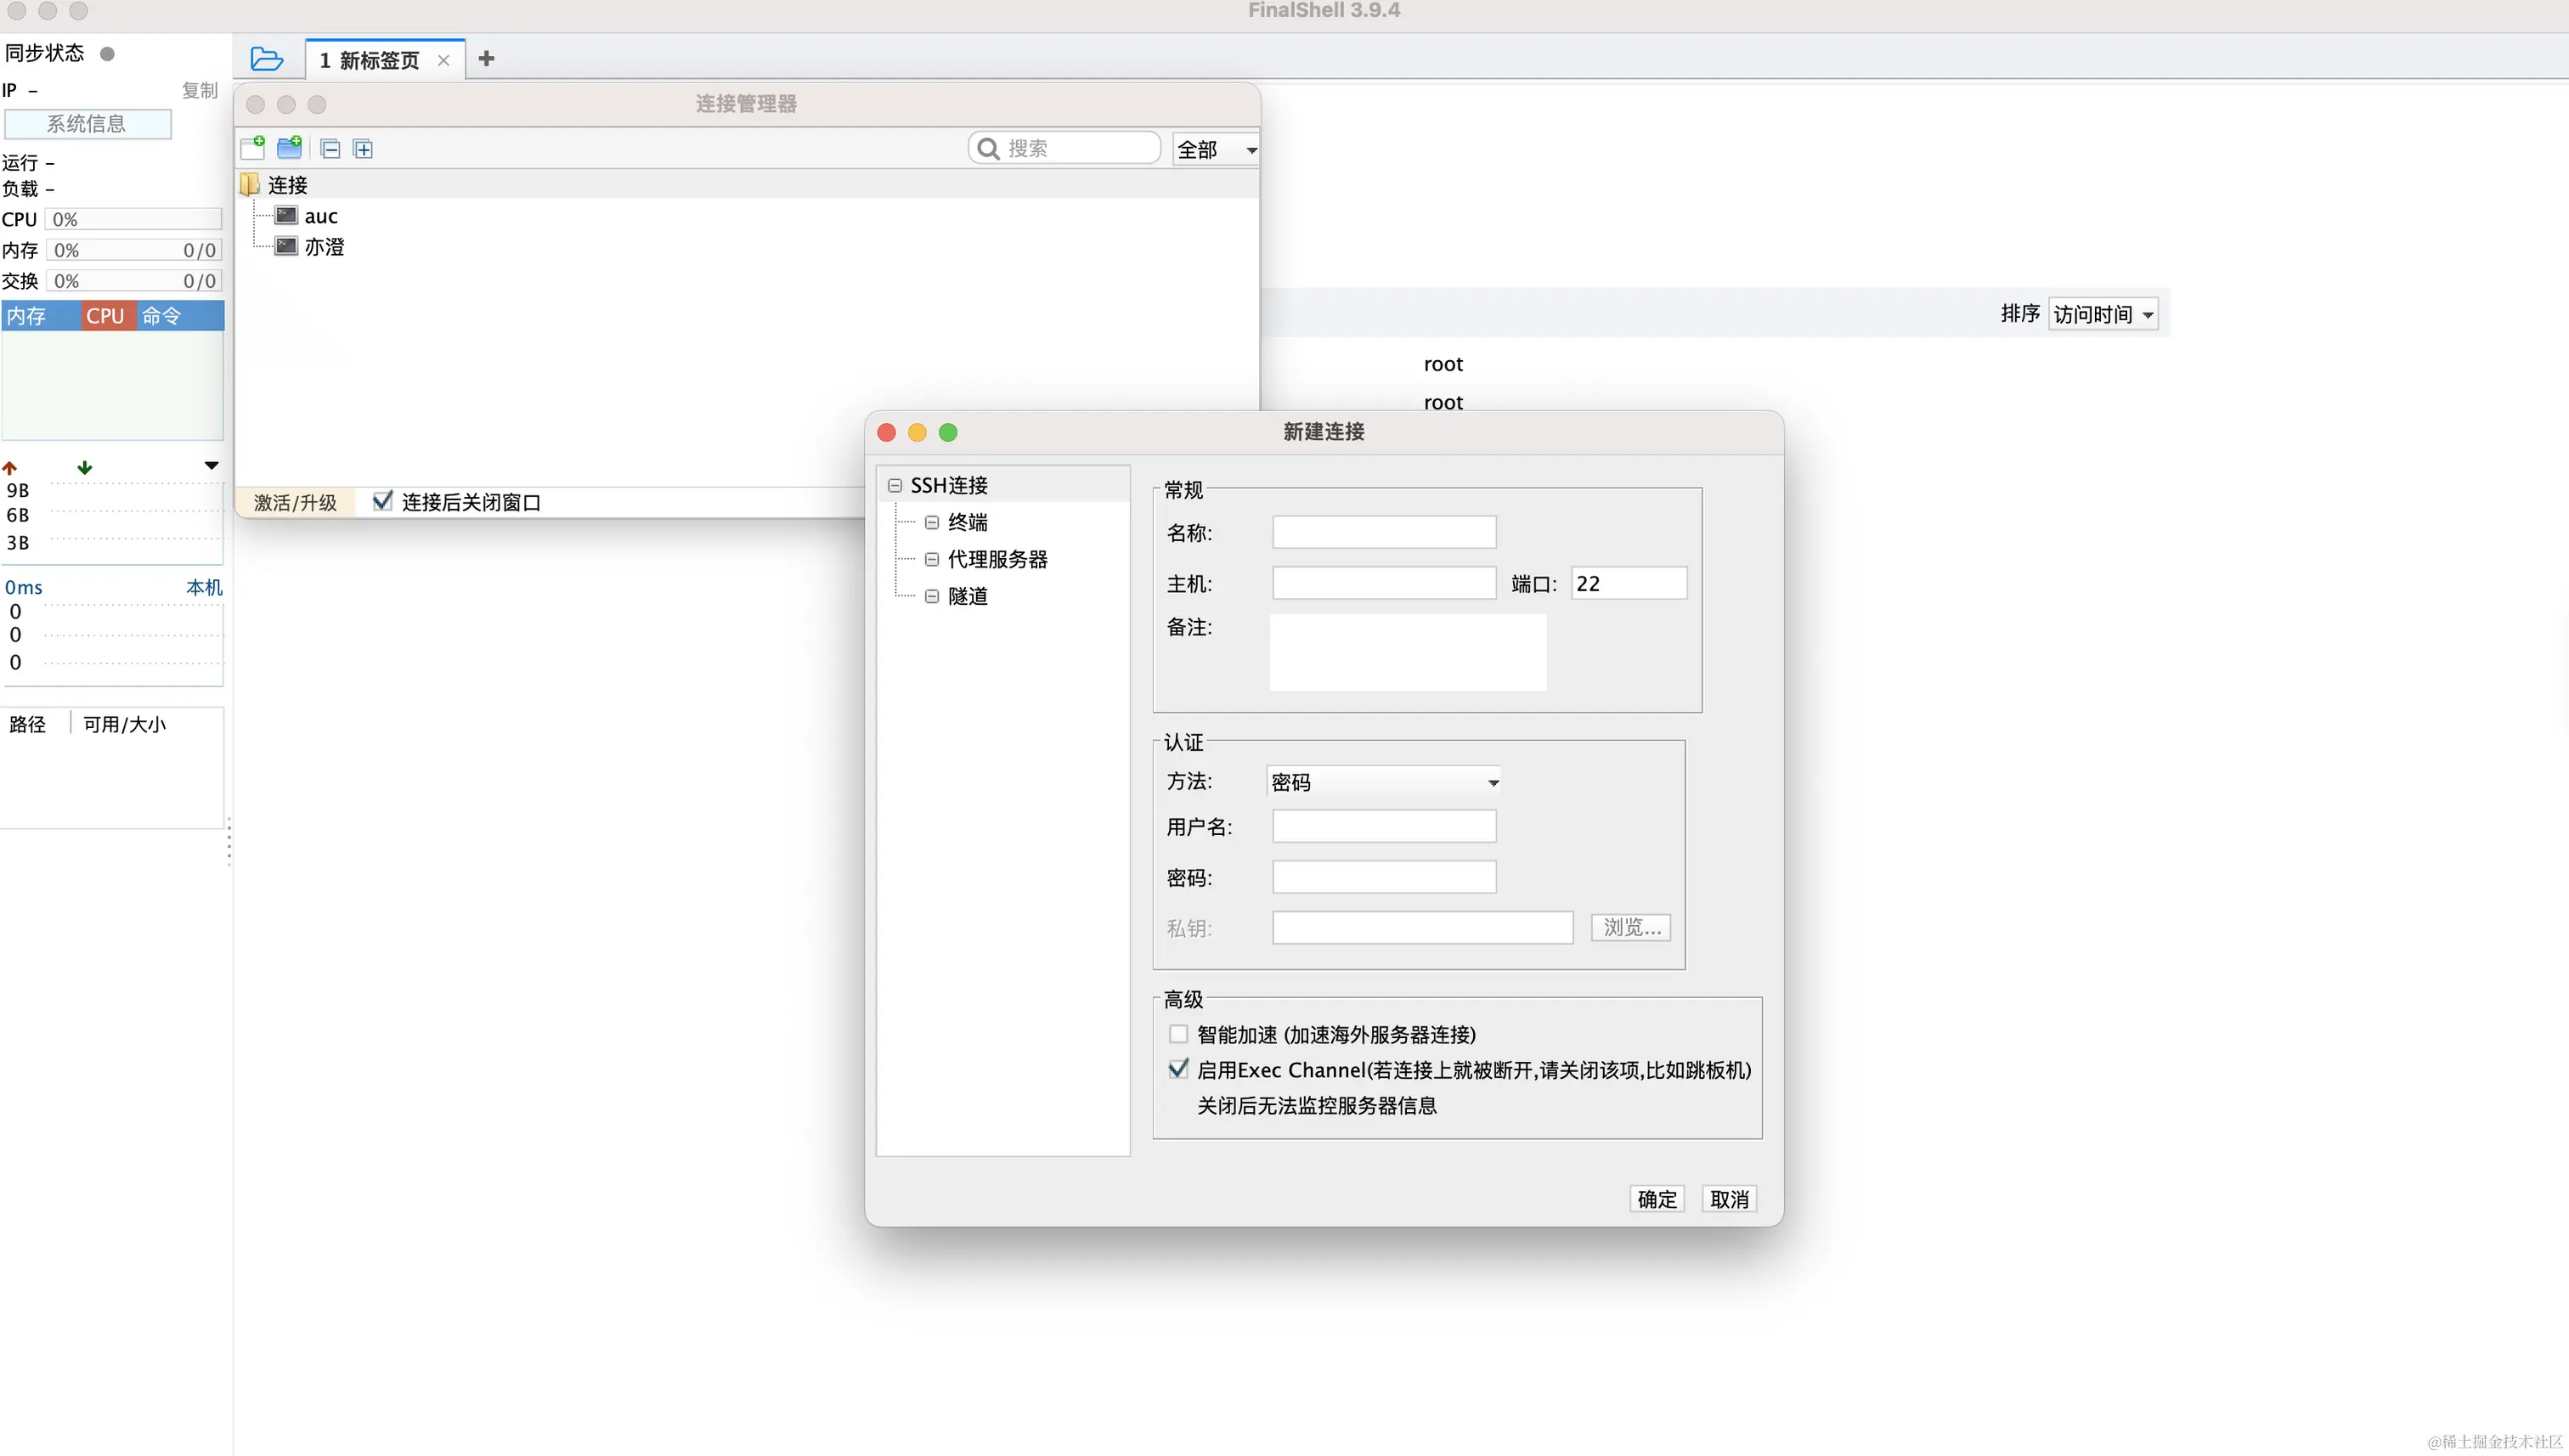Disable the 启用Exec Channel checkbox
This screenshot has width=2569, height=1456.
1178,1069
